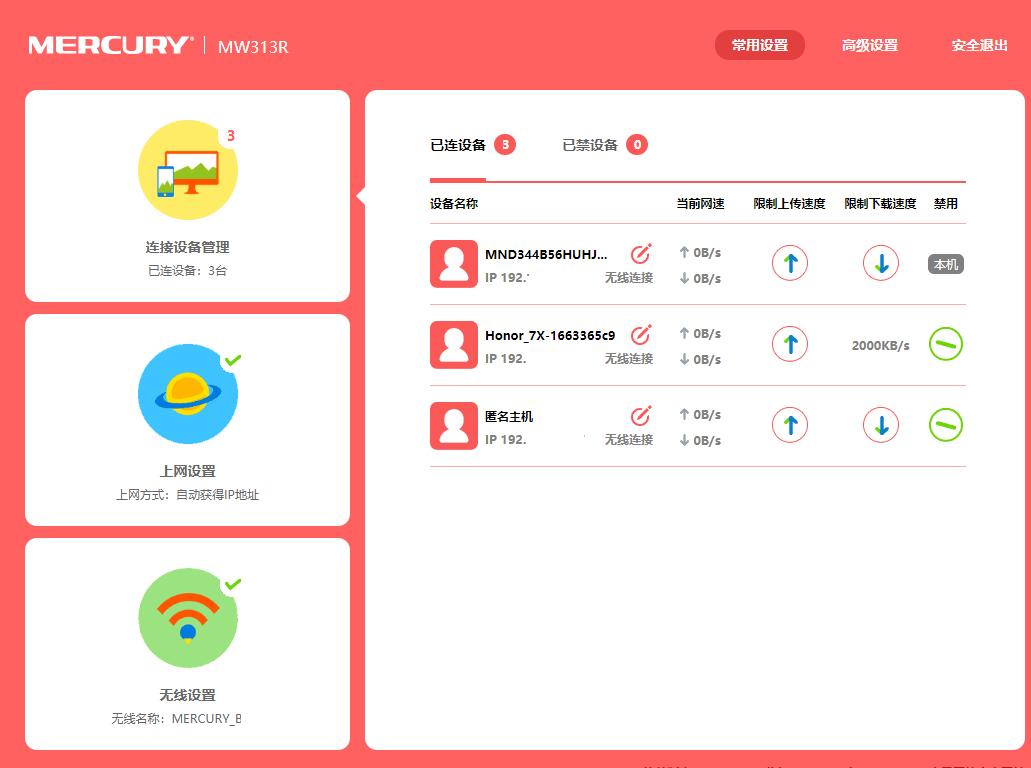Image resolution: width=1031 pixels, height=768 pixels.
Task: Click the WiFi icon in 无线设置 card
Action: (x=187, y=618)
